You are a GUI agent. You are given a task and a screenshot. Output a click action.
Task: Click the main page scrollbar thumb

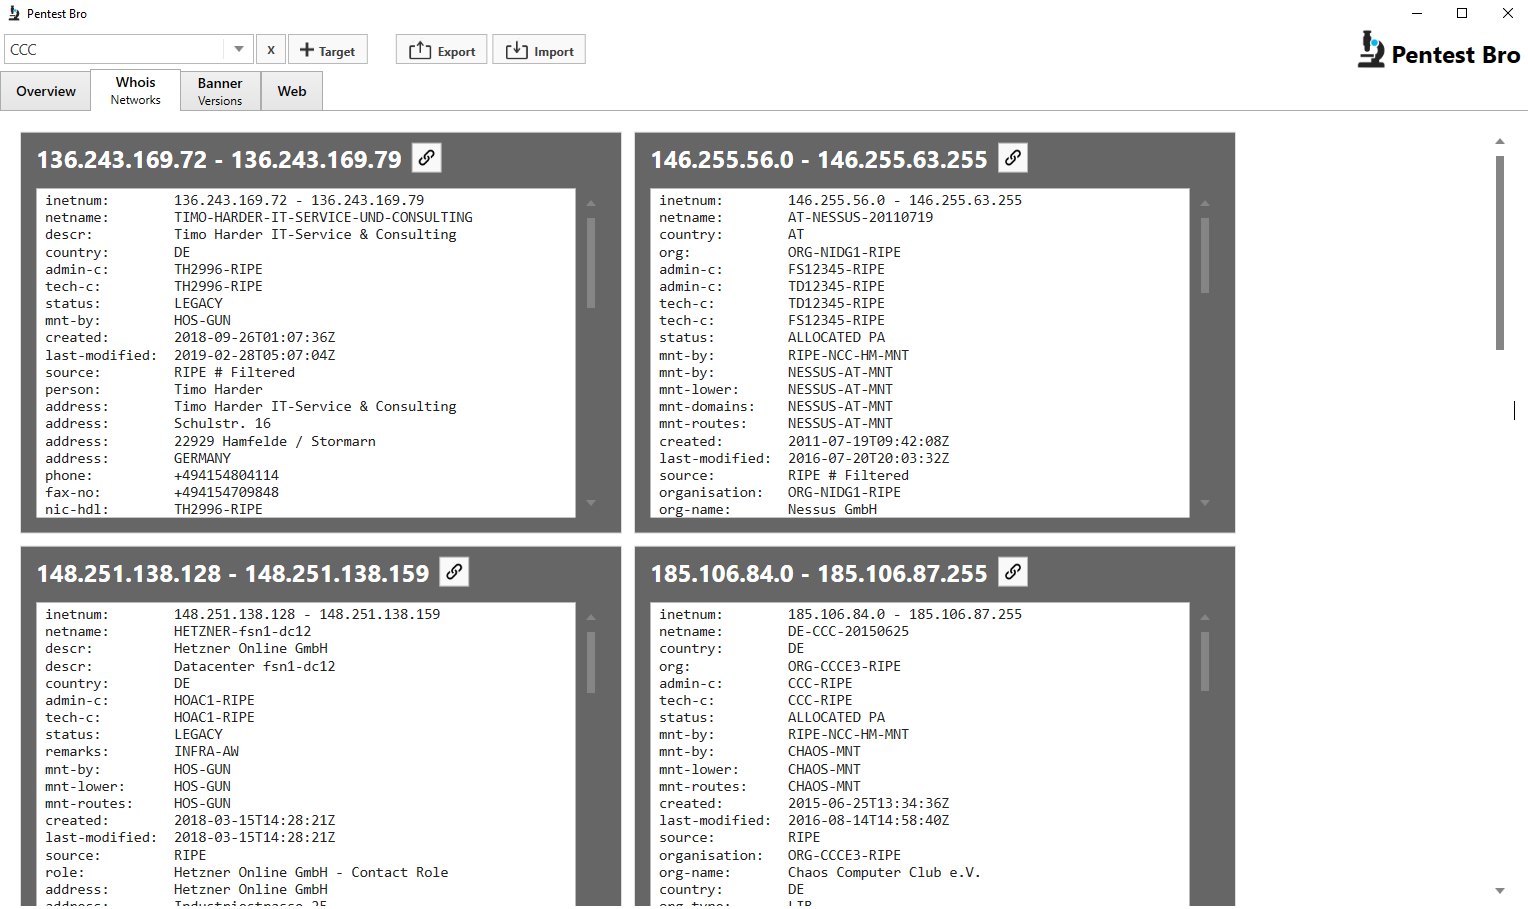(x=1500, y=253)
